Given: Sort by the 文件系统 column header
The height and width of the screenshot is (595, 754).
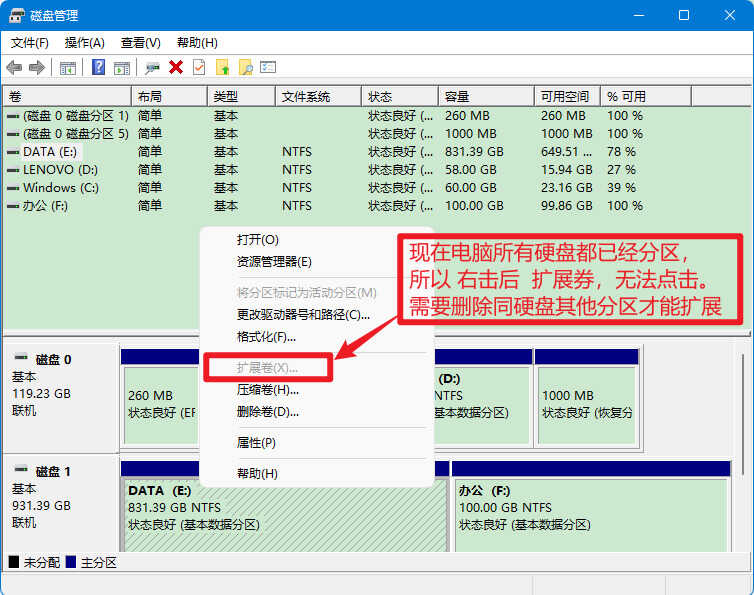Looking at the screenshot, I should [x=318, y=97].
